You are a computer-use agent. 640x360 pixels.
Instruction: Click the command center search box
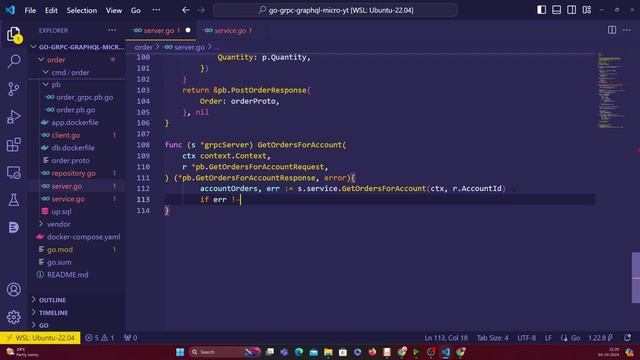point(335,10)
